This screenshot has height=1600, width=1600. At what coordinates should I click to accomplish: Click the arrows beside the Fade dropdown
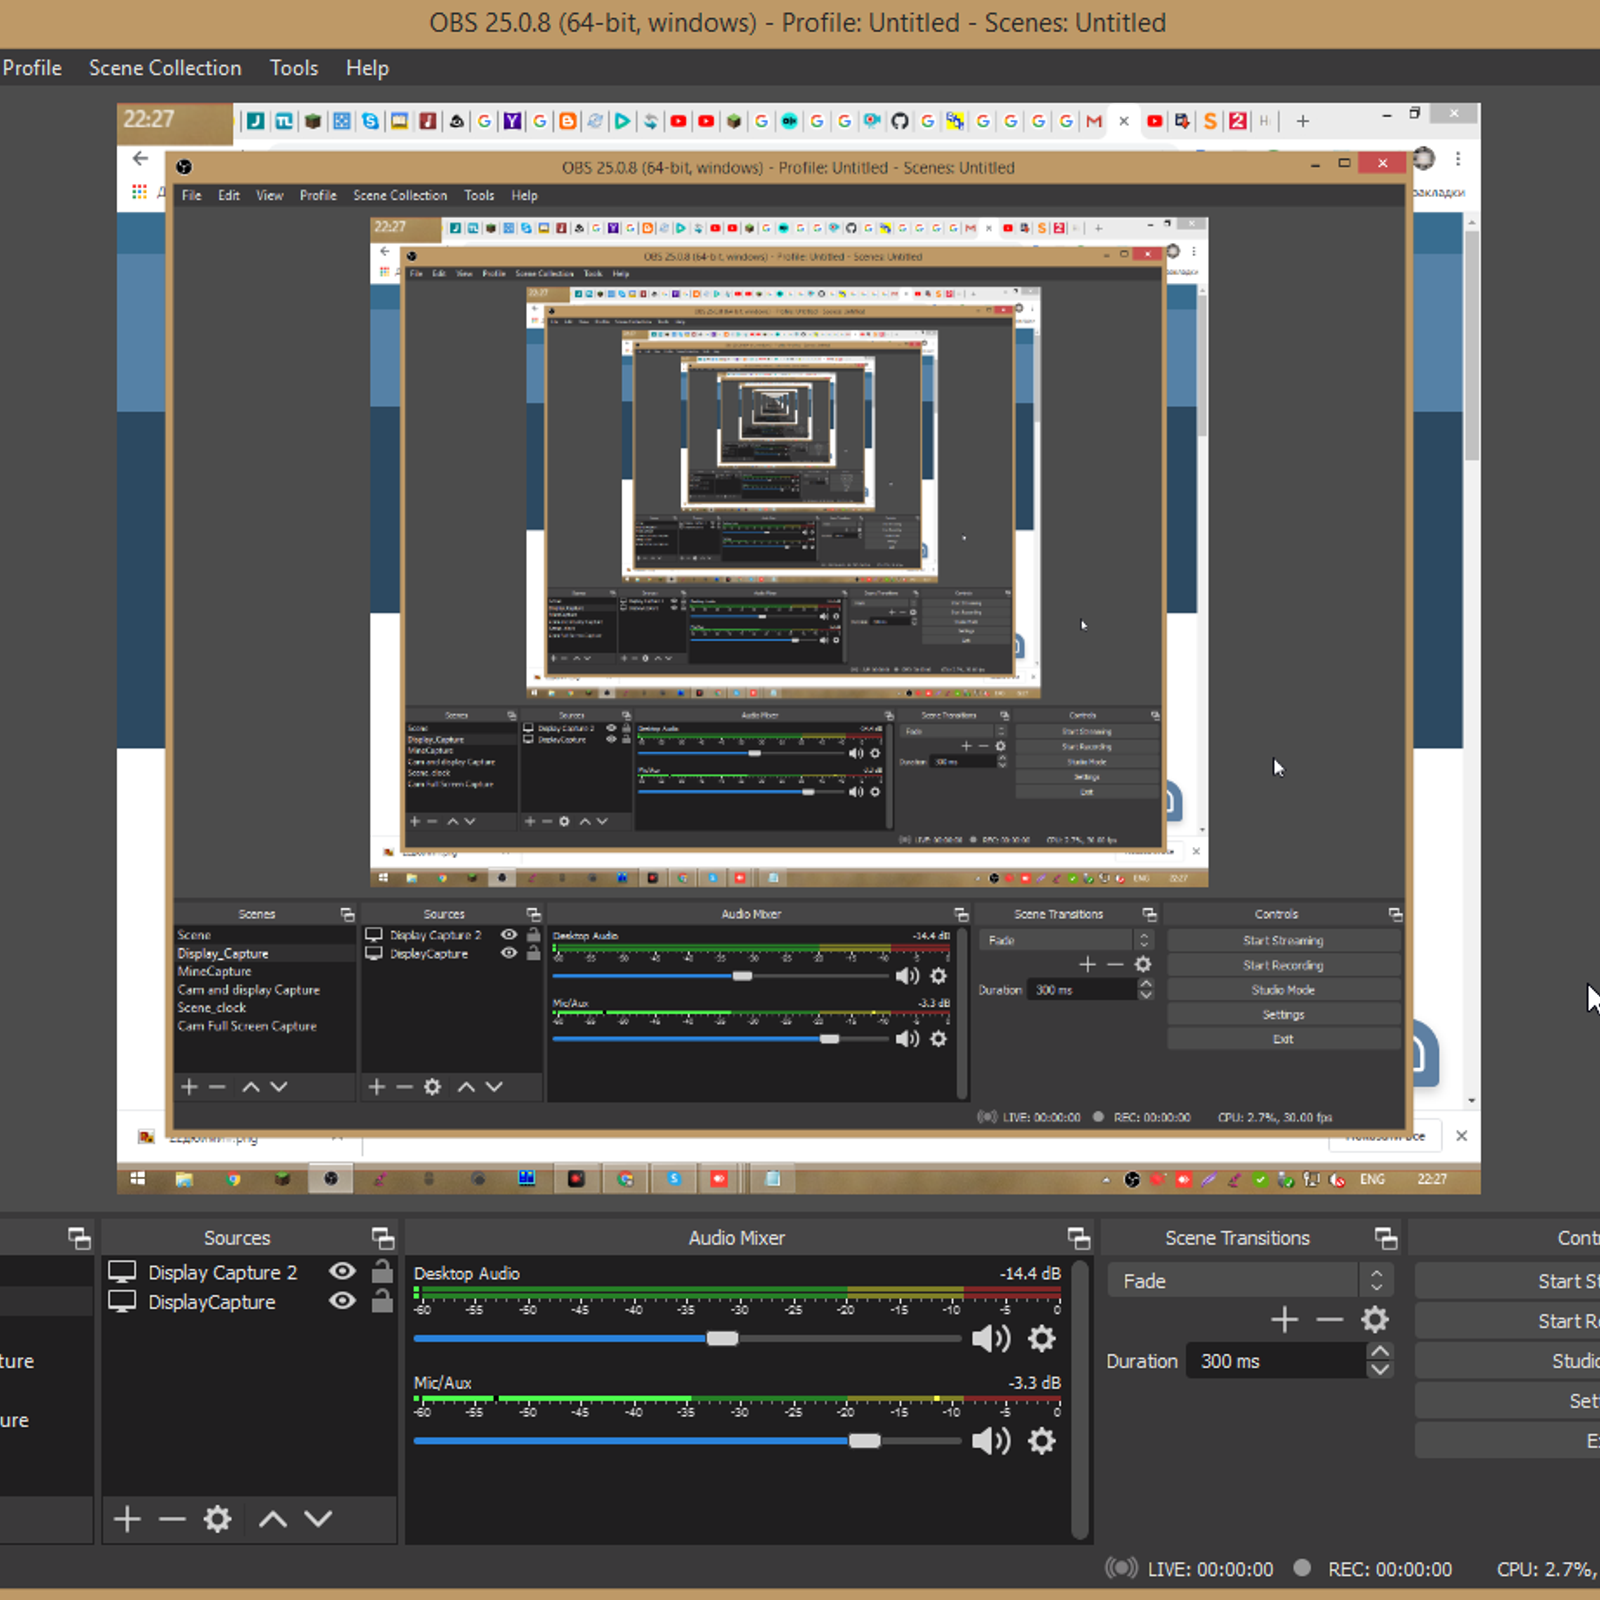point(1376,1281)
